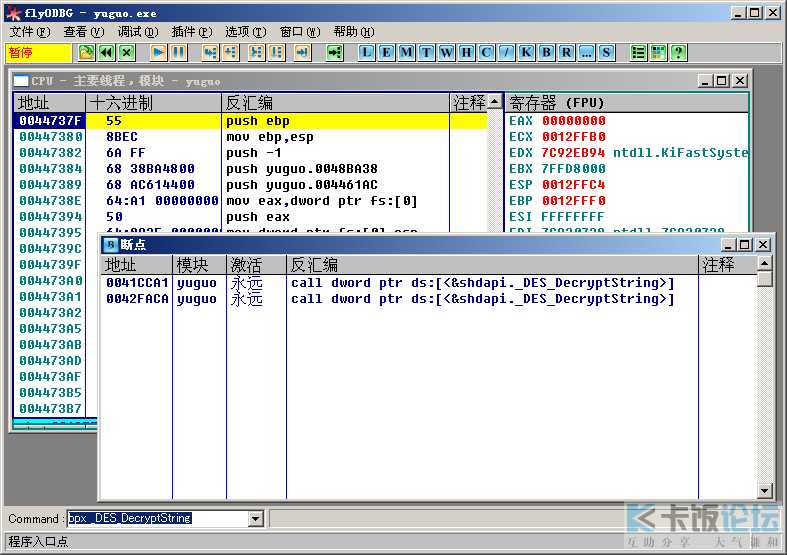787x555 pixels.
Task: Show the Call stack with K button
Action: (x=526, y=52)
